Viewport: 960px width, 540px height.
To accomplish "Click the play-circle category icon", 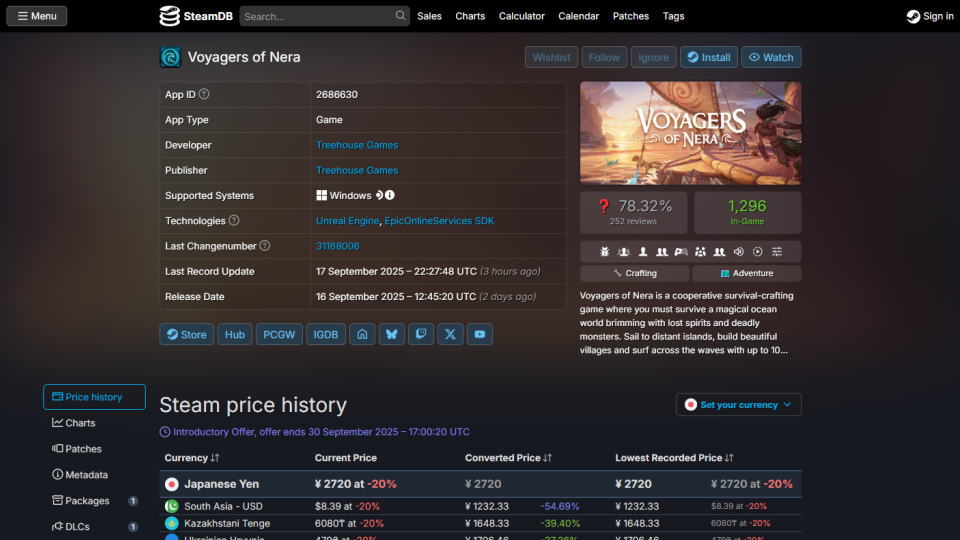I will click(x=757, y=252).
